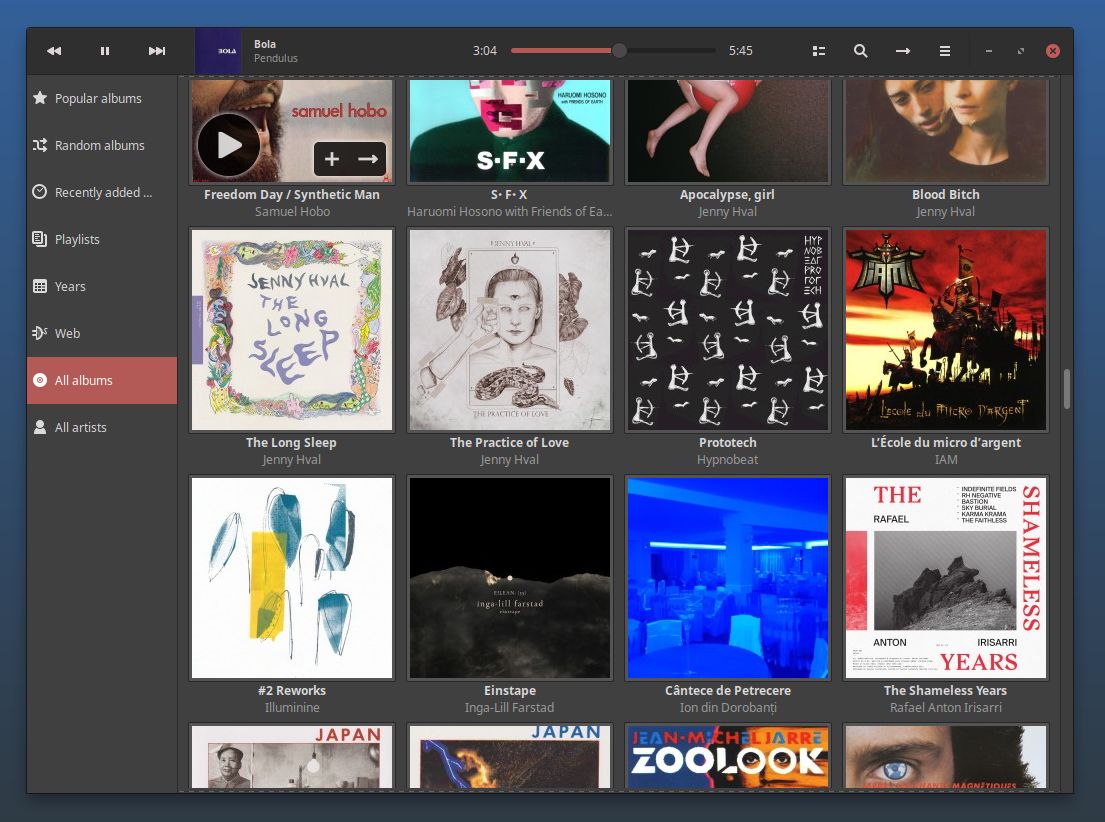Screen dimensions: 1105x822
Task: Show Recently added albums
Action: [x=102, y=192]
